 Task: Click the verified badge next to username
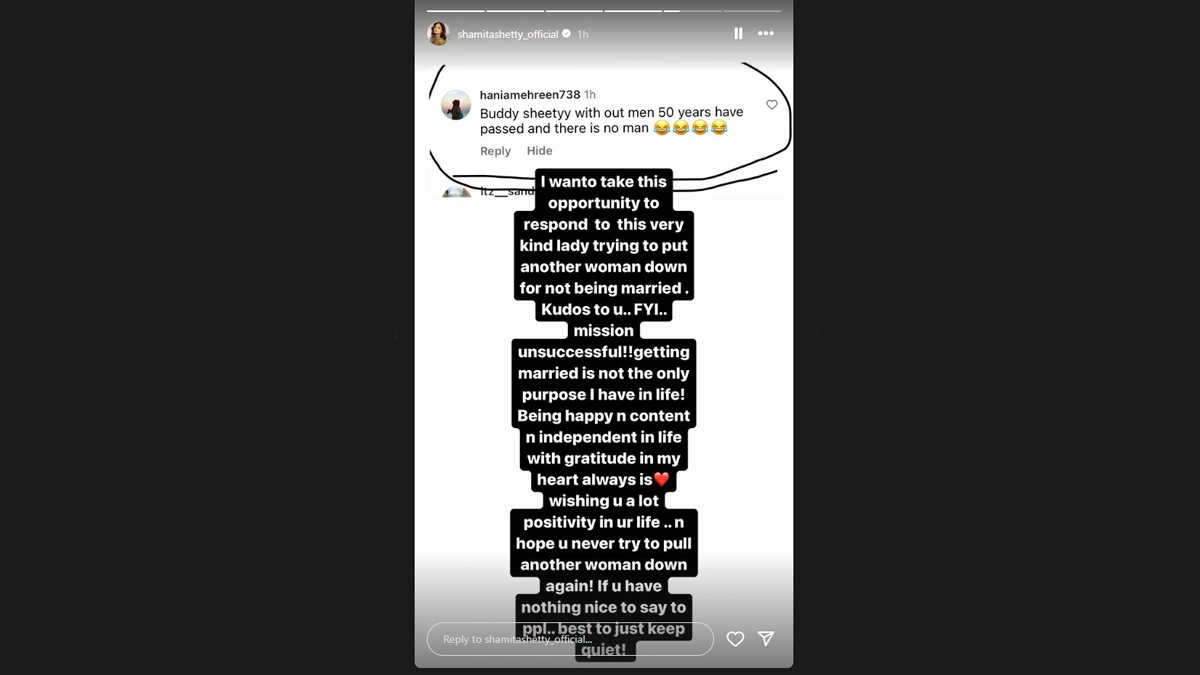[567, 34]
